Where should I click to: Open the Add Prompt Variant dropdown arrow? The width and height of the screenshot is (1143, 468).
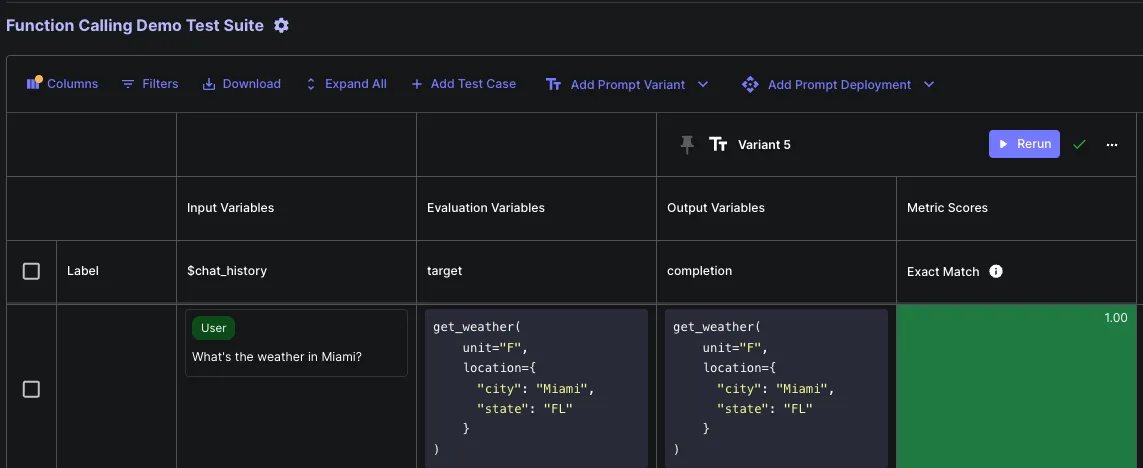pos(703,85)
